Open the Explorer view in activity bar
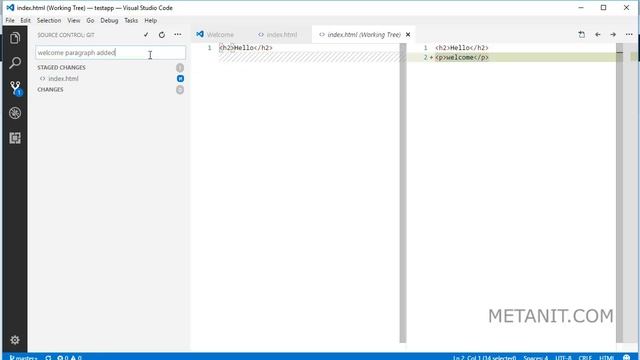This screenshot has width=640, height=360. (x=15, y=38)
